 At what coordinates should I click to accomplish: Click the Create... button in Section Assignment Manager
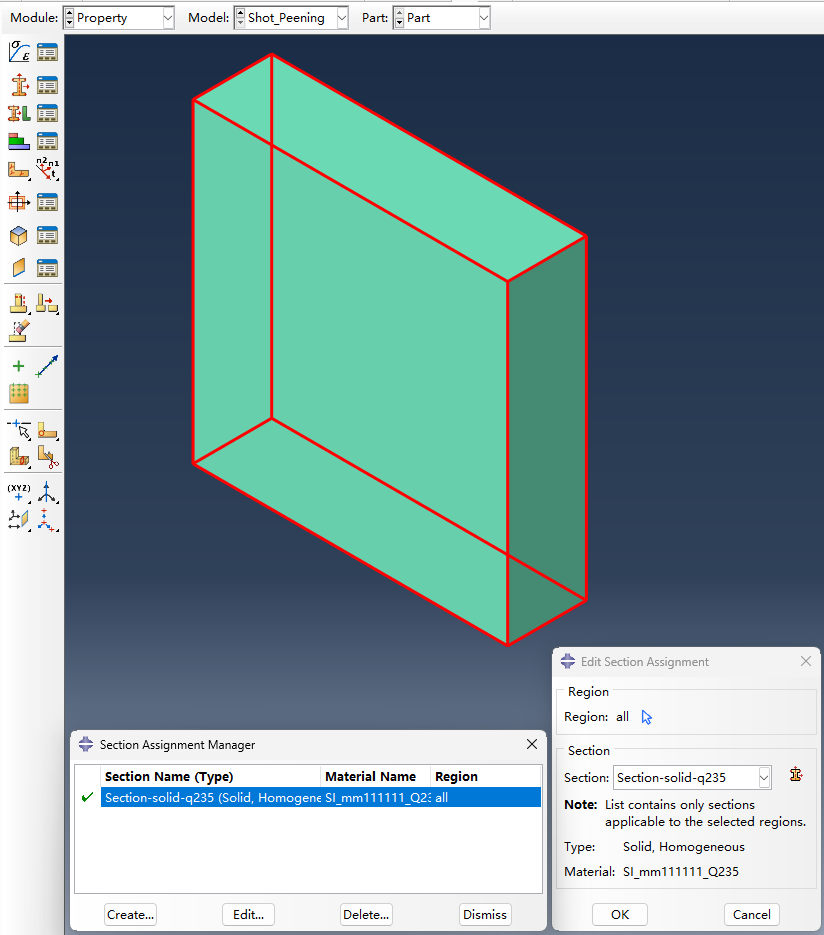(131, 914)
